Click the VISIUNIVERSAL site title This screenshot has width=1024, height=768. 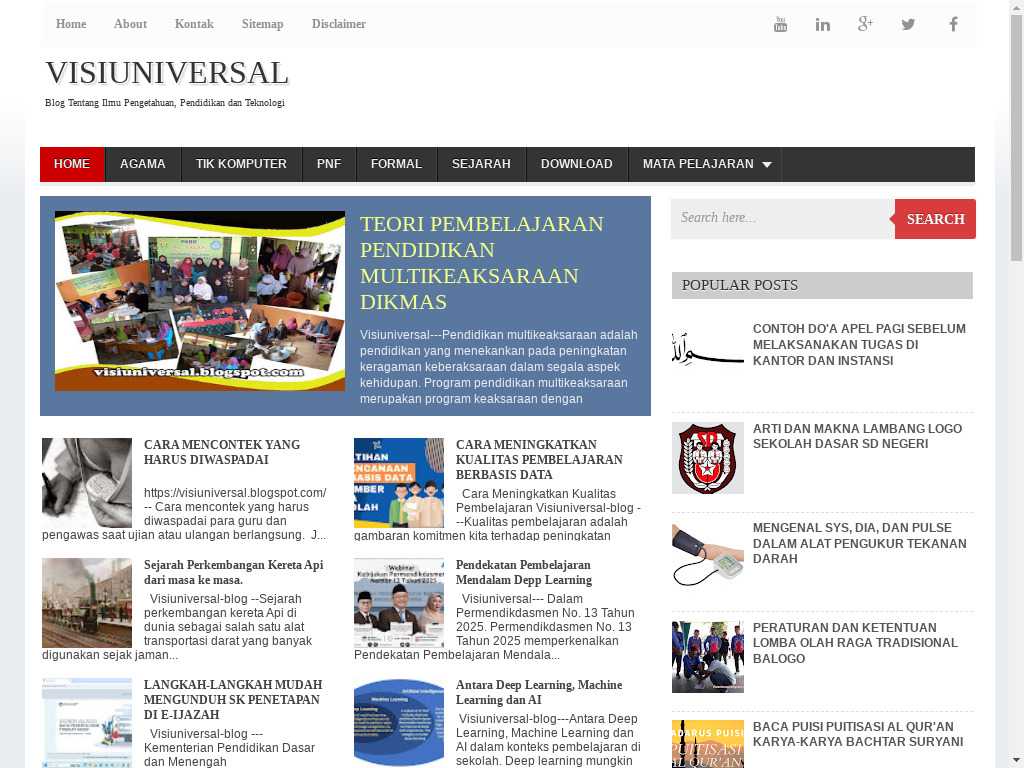pos(167,73)
